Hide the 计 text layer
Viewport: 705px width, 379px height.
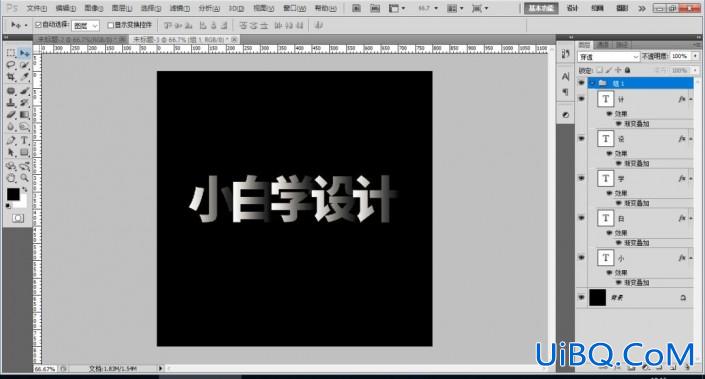(x=581, y=98)
